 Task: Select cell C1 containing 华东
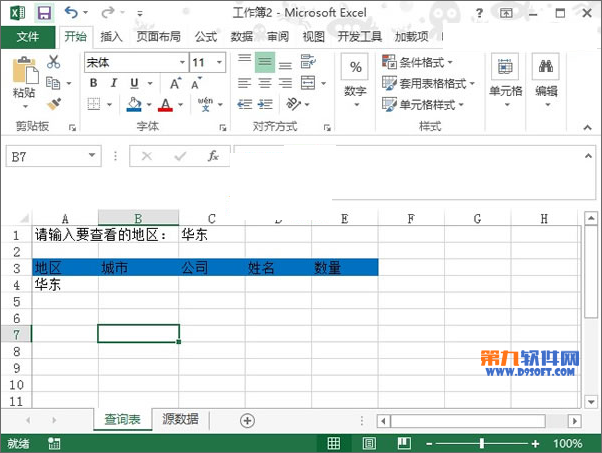click(x=212, y=234)
